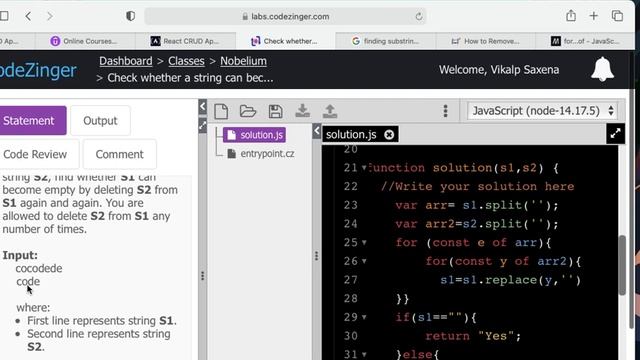Open the three-dot editor menu

[x=445, y=111]
